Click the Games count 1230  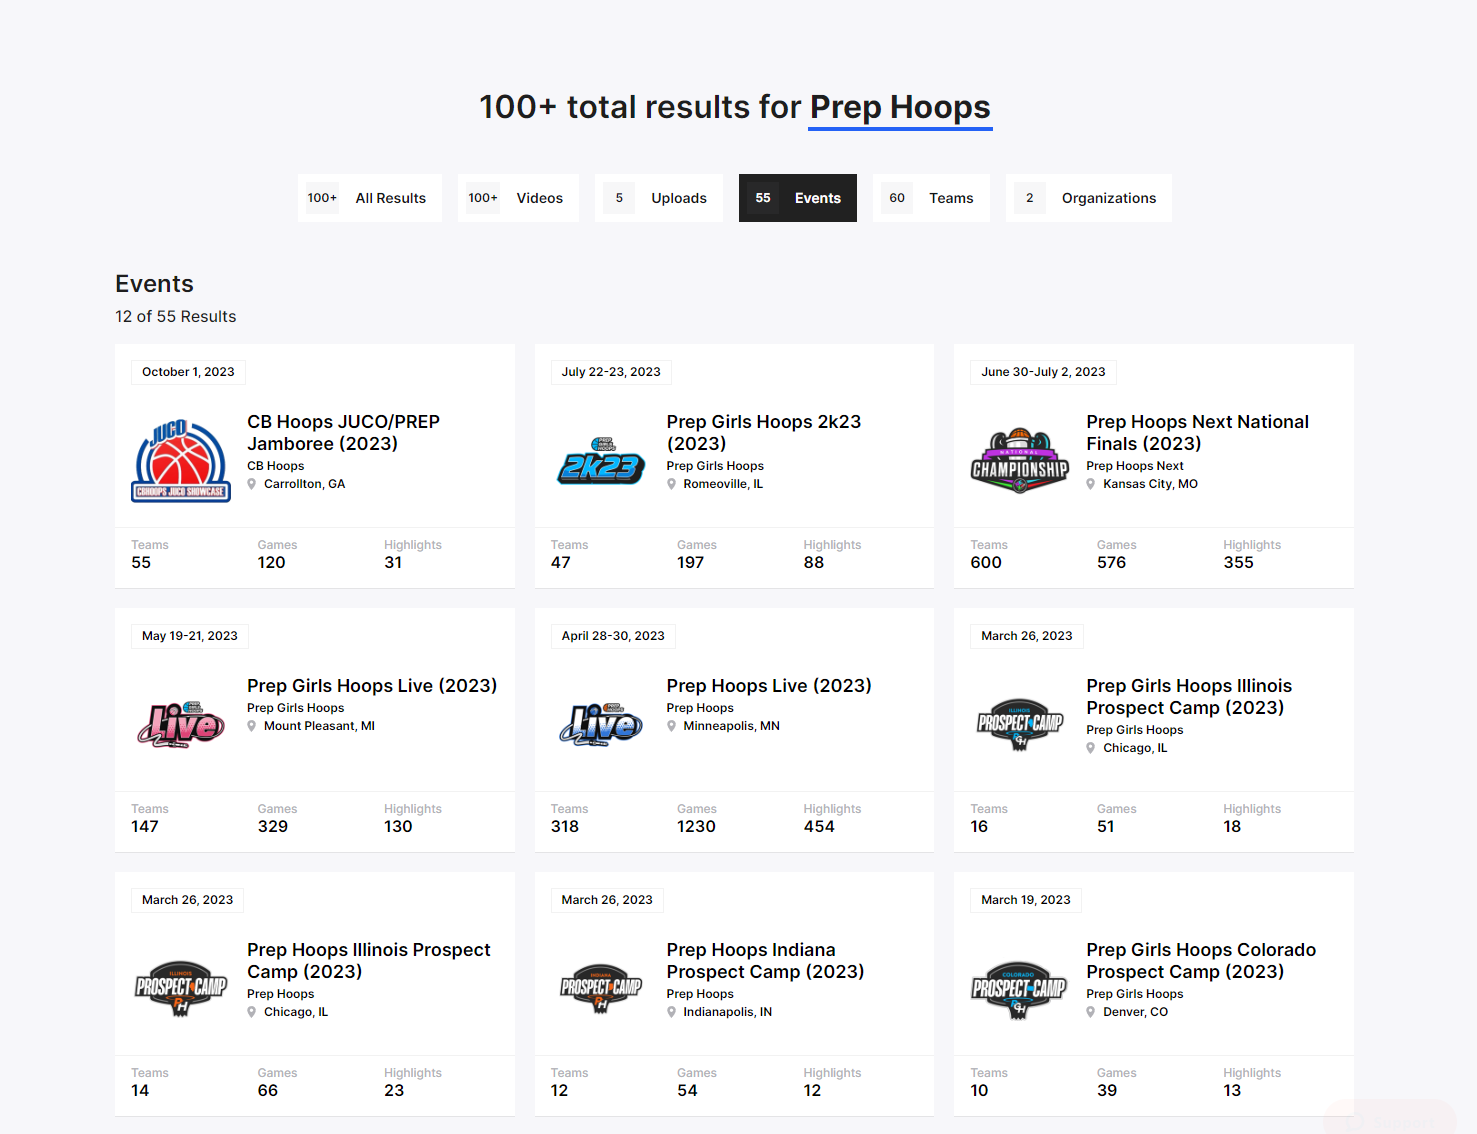696,827
